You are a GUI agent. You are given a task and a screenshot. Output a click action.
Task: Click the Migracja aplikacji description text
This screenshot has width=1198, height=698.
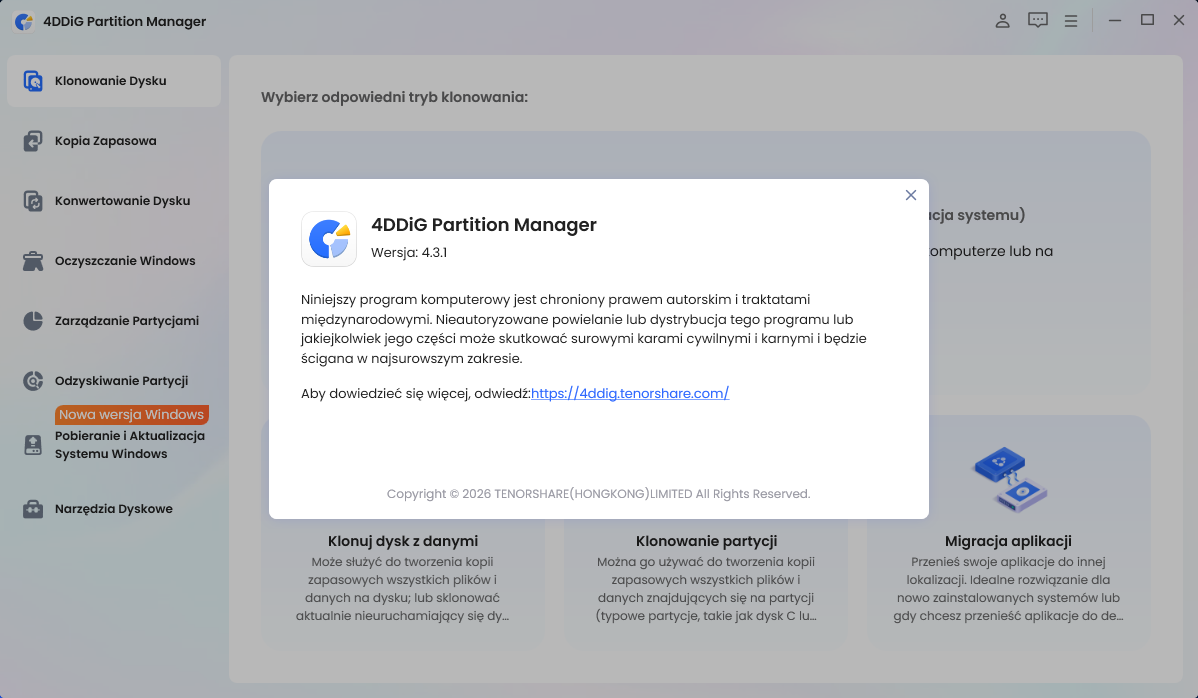point(1009,589)
